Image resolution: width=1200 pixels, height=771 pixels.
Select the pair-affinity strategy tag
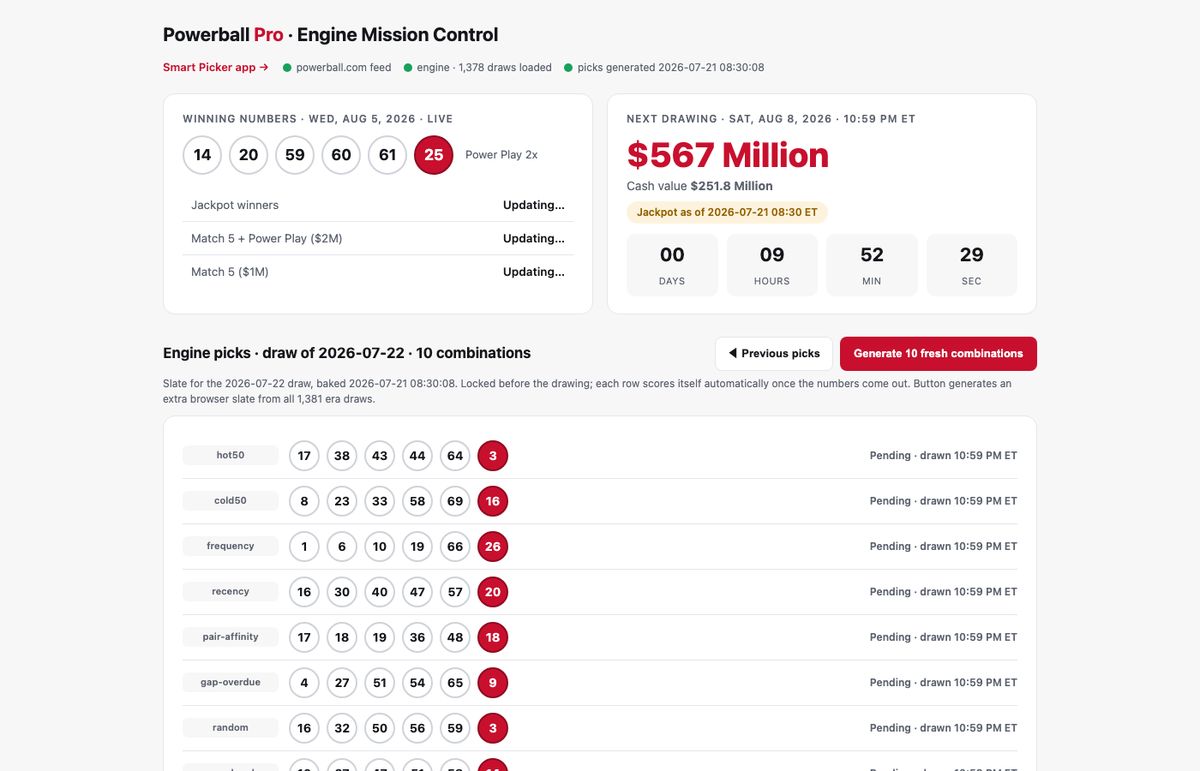230,637
